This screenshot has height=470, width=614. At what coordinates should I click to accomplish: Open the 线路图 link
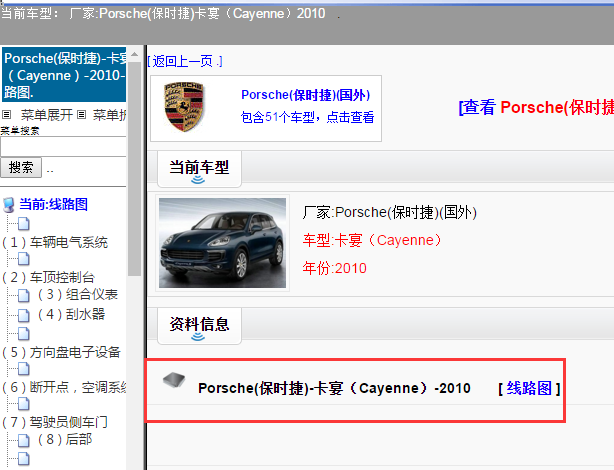coord(529,388)
